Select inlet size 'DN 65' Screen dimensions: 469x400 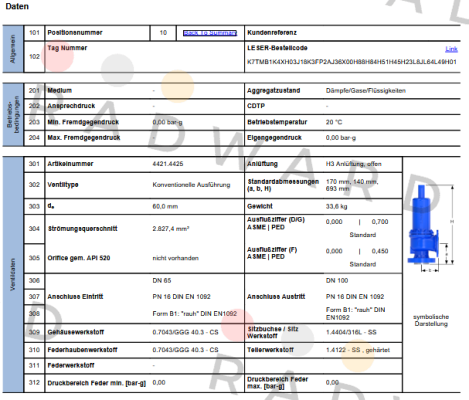click(x=162, y=281)
